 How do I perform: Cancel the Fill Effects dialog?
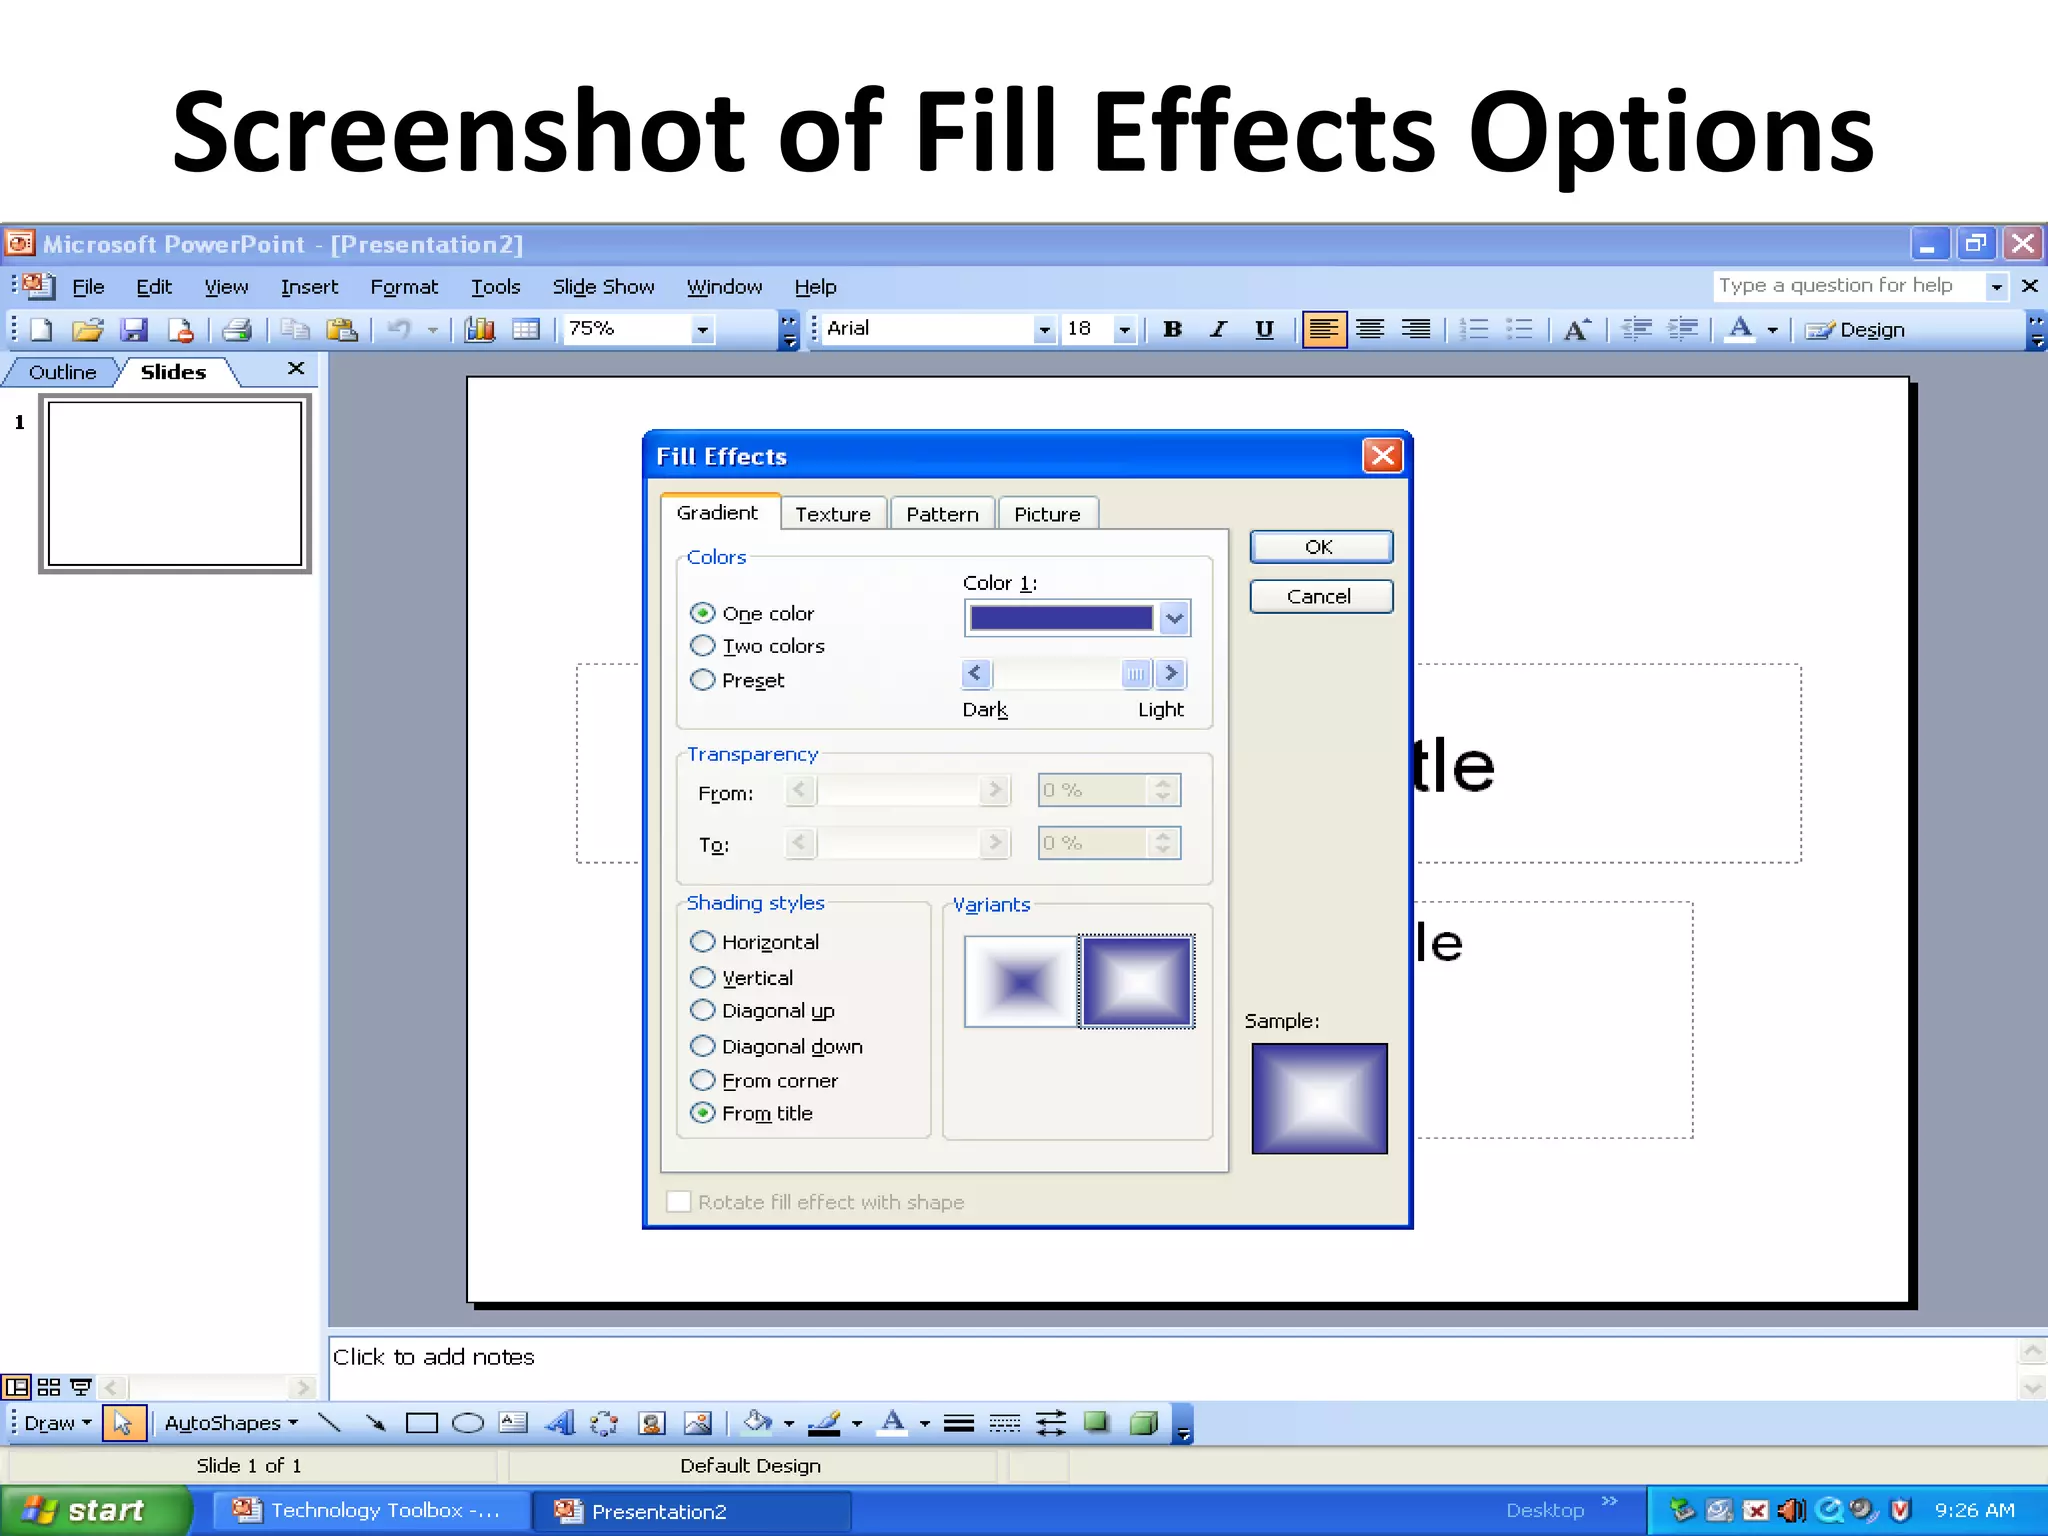pyautogui.click(x=1320, y=597)
